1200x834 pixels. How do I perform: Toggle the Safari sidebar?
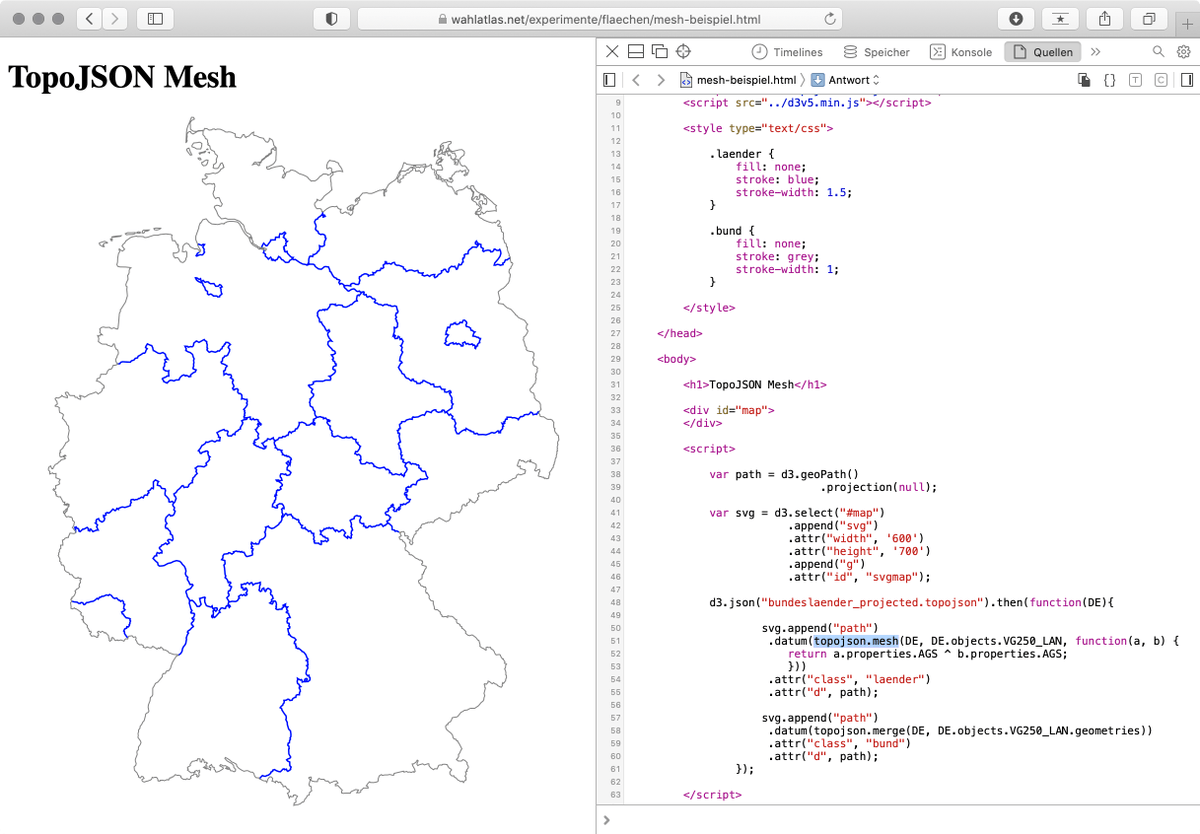tap(155, 19)
